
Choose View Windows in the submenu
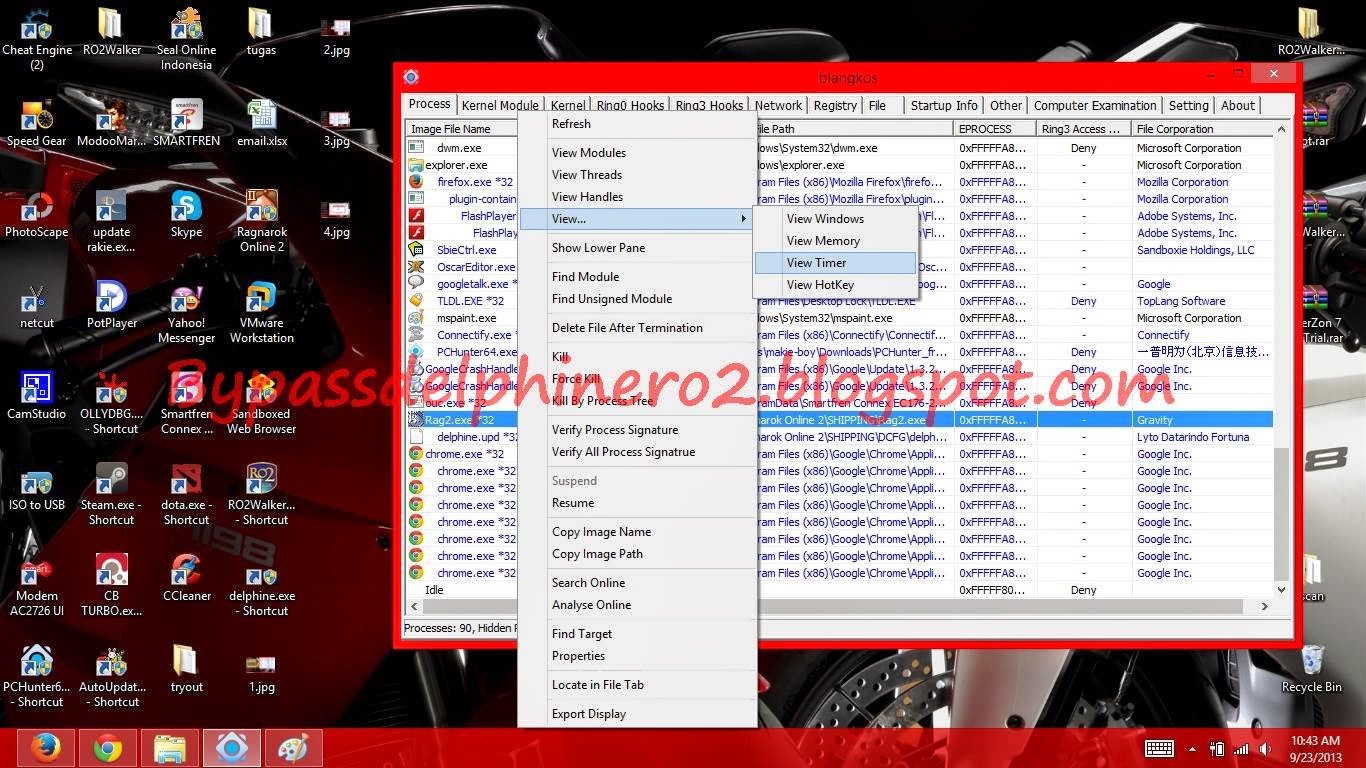pyautogui.click(x=835, y=219)
